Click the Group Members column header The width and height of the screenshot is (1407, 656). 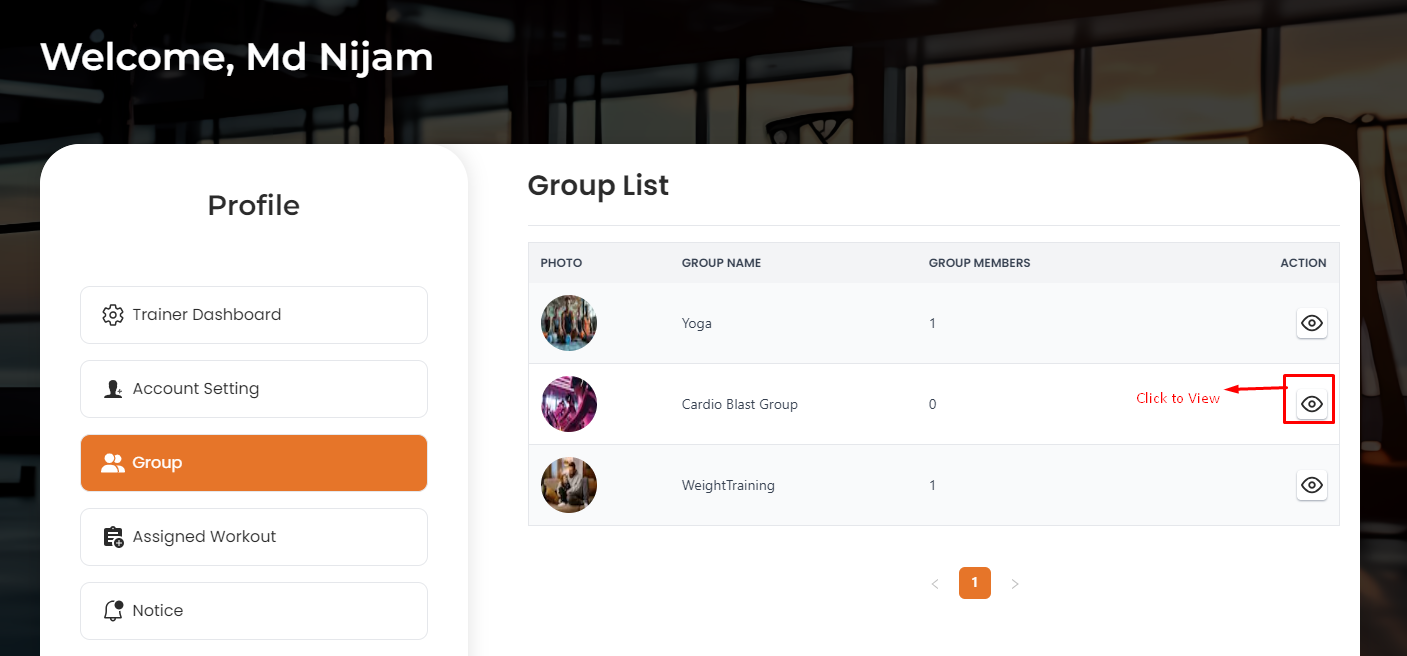click(x=979, y=263)
